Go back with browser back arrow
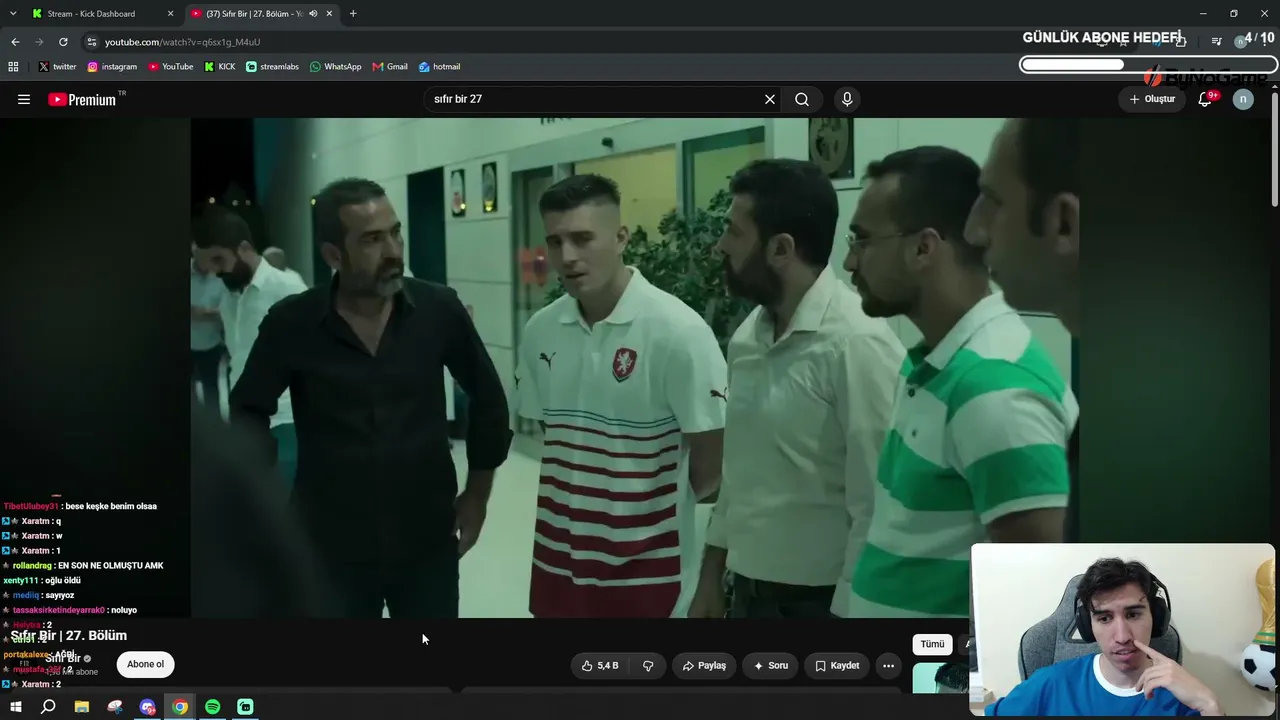This screenshot has height=720, width=1280. [x=15, y=42]
